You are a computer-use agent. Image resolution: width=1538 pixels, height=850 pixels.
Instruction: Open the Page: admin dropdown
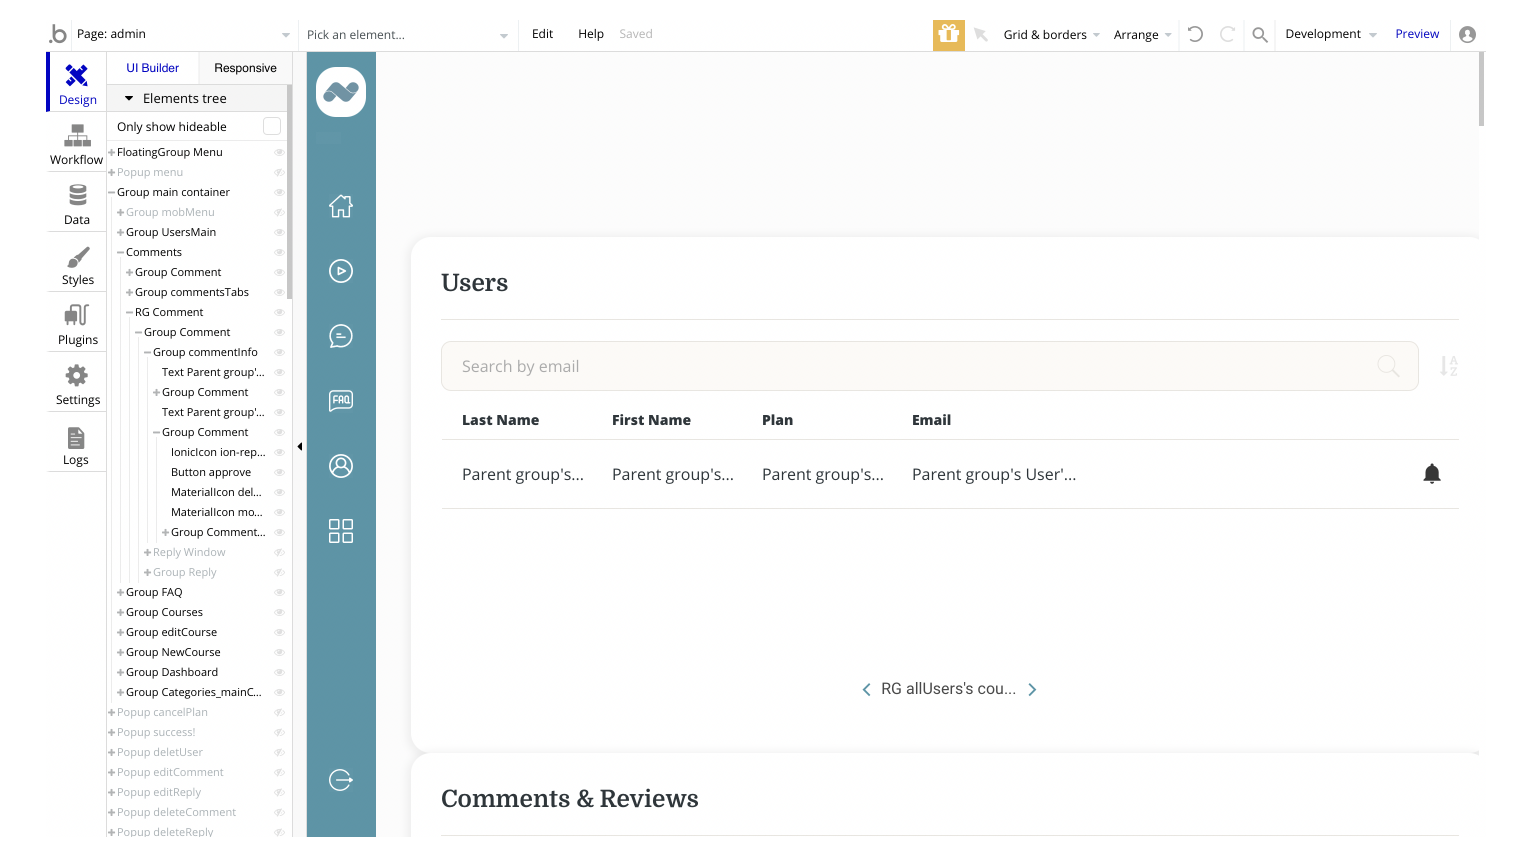click(182, 35)
